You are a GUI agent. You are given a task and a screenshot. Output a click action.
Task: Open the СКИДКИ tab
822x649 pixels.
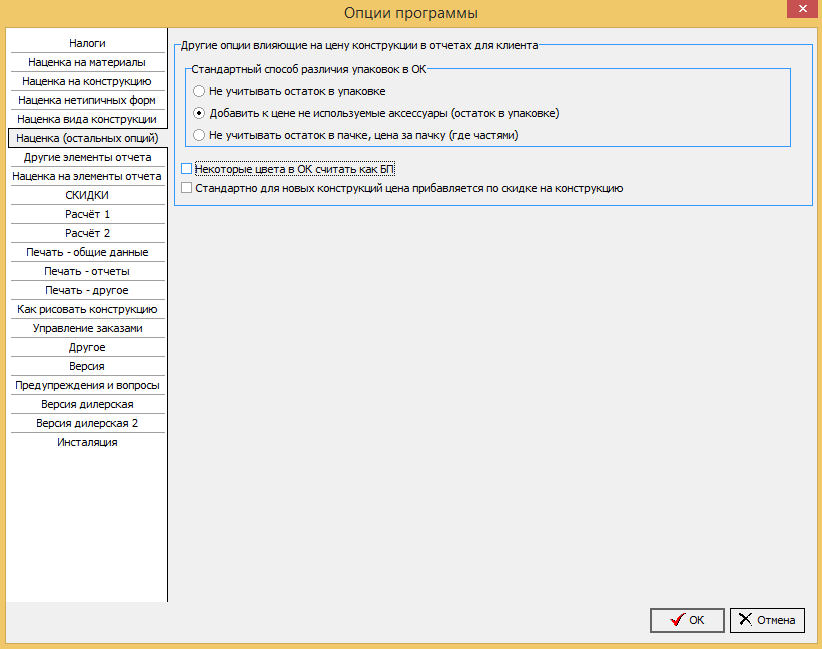(x=87, y=195)
